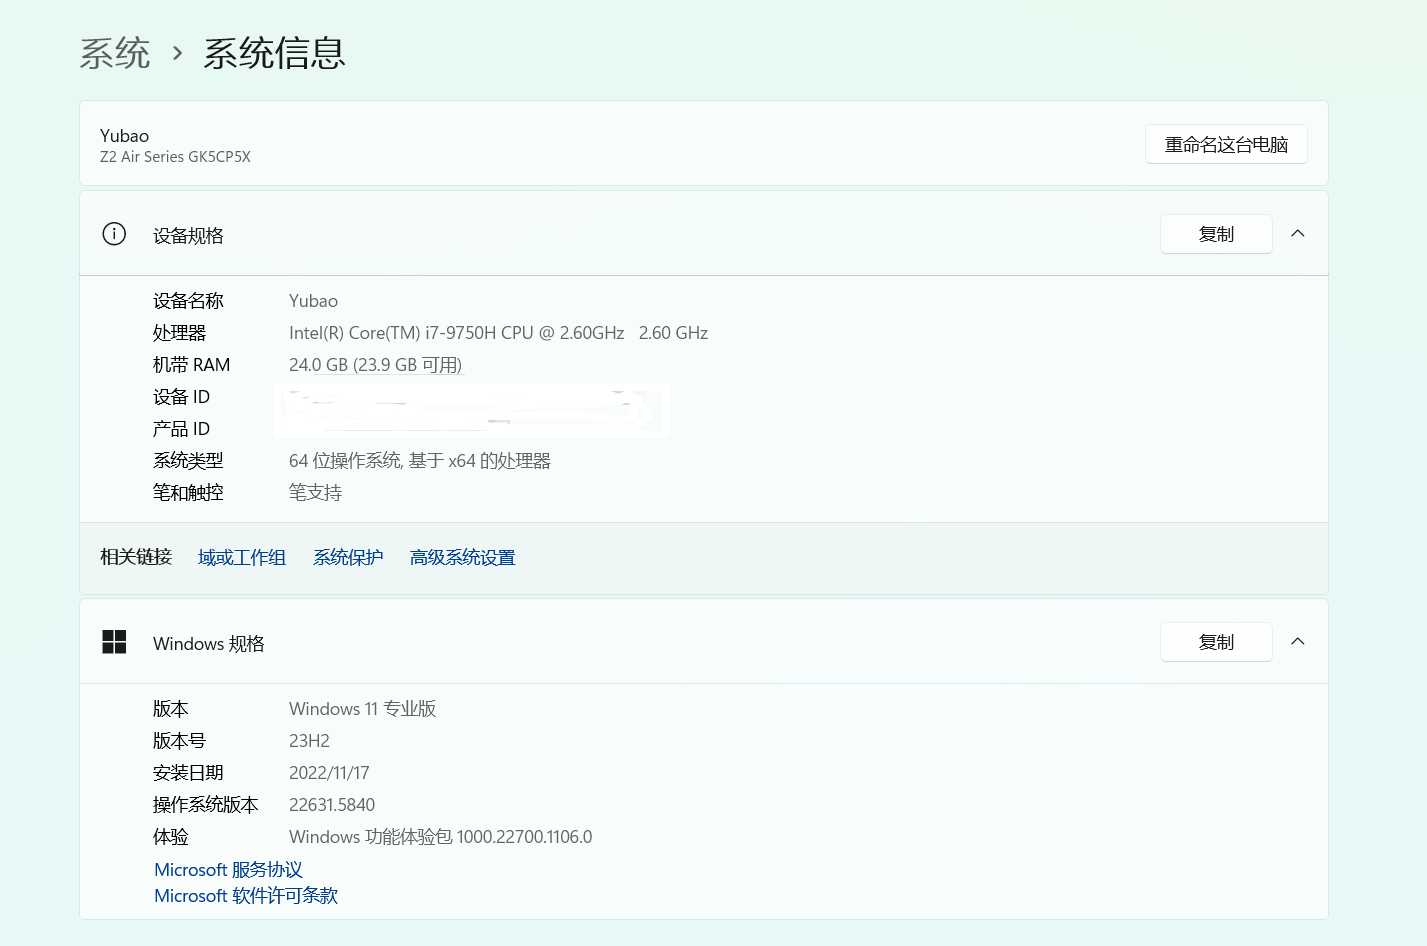Click the 24.0 GB RAM value

[x=375, y=364]
